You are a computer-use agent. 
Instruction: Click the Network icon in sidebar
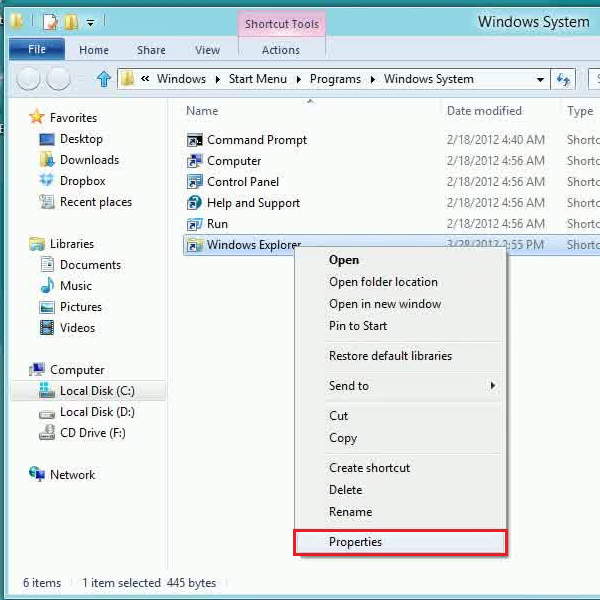pos(37,474)
